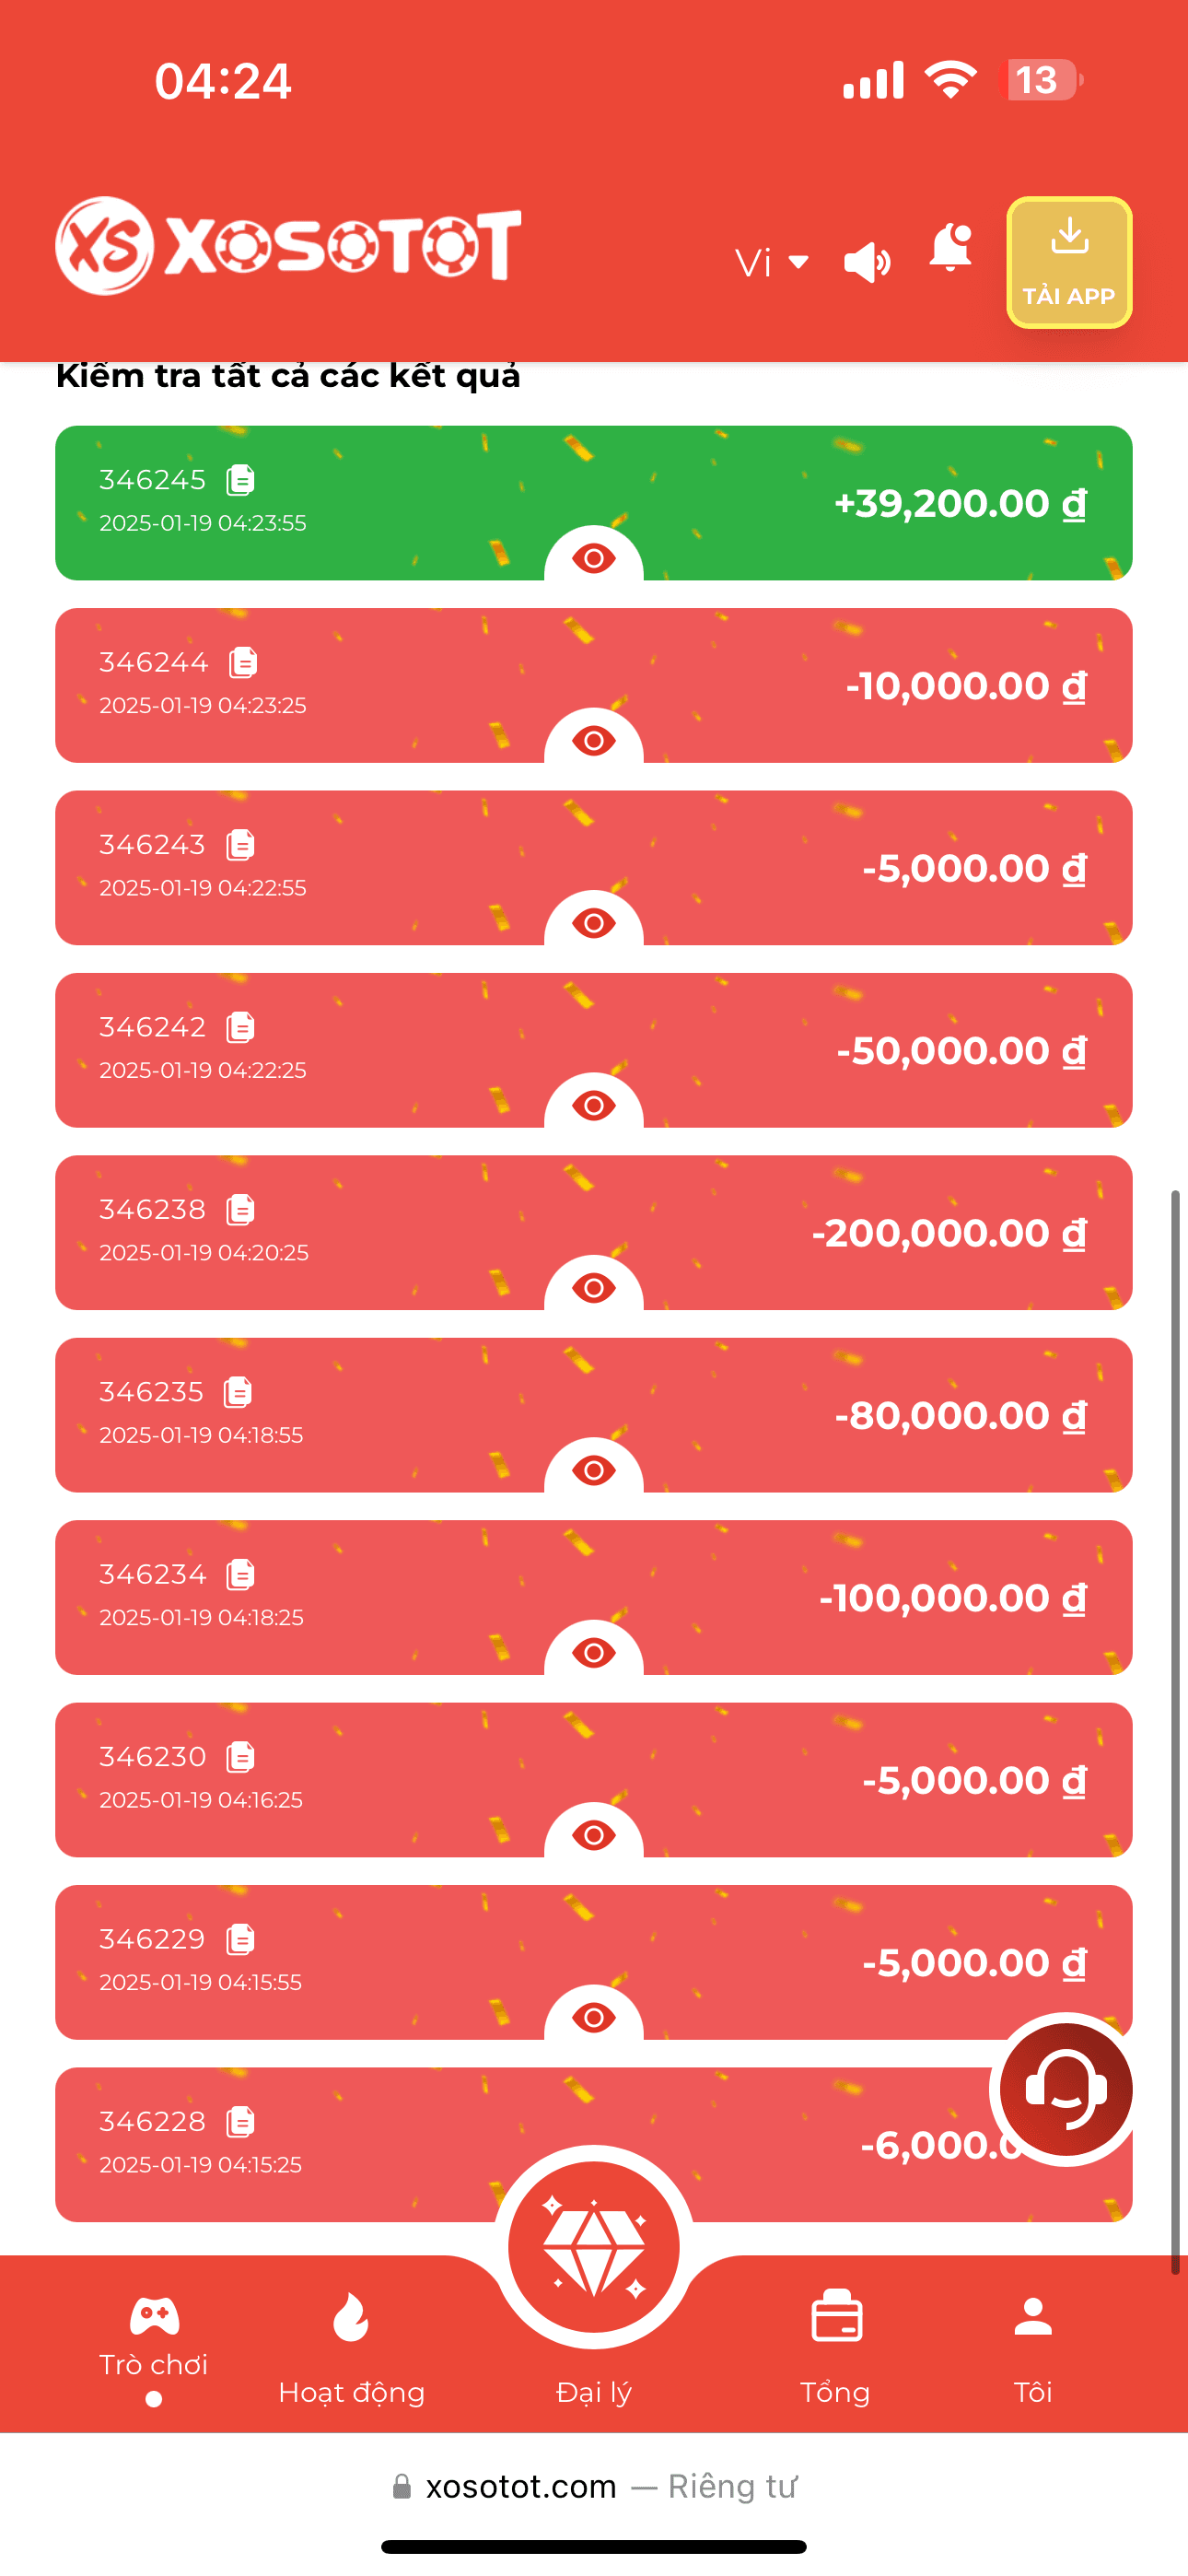Image resolution: width=1188 pixels, height=2576 pixels.
Task: Expand round 346230 details with eye
Action: click(x=593, y=1835)
